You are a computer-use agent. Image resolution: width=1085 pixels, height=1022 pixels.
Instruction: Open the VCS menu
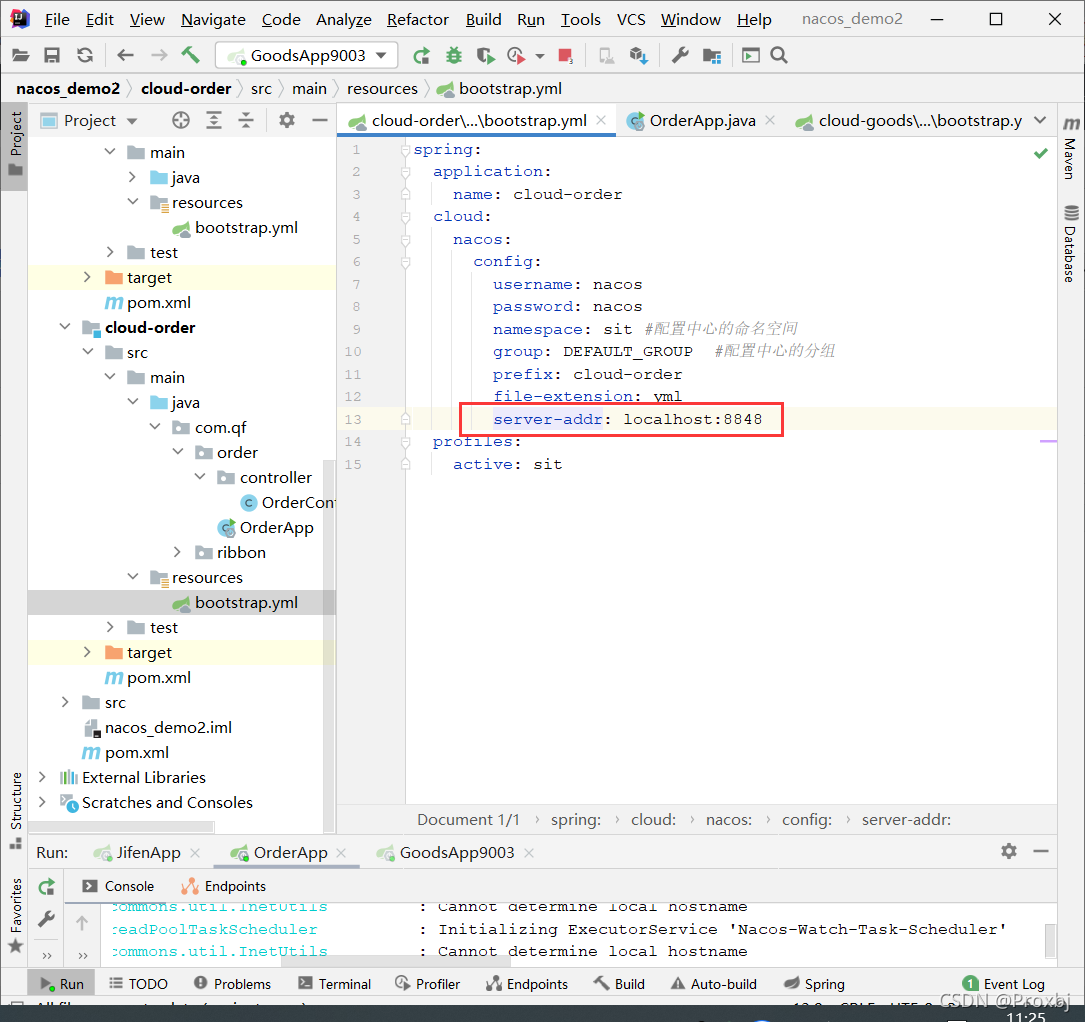(x=631, y=19)
